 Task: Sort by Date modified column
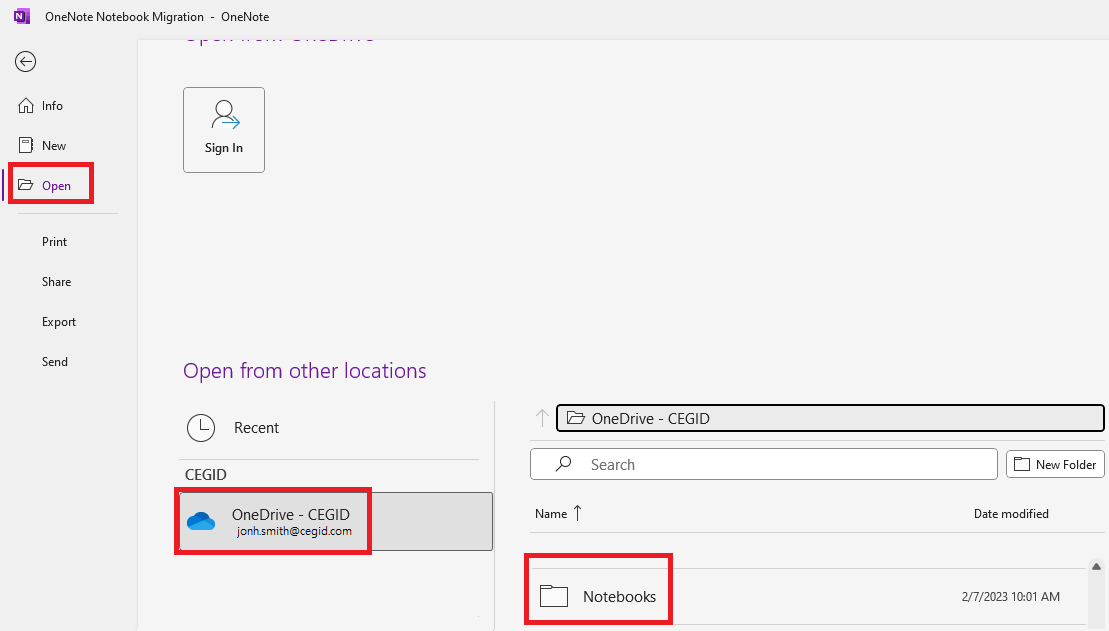point(1011,514)
